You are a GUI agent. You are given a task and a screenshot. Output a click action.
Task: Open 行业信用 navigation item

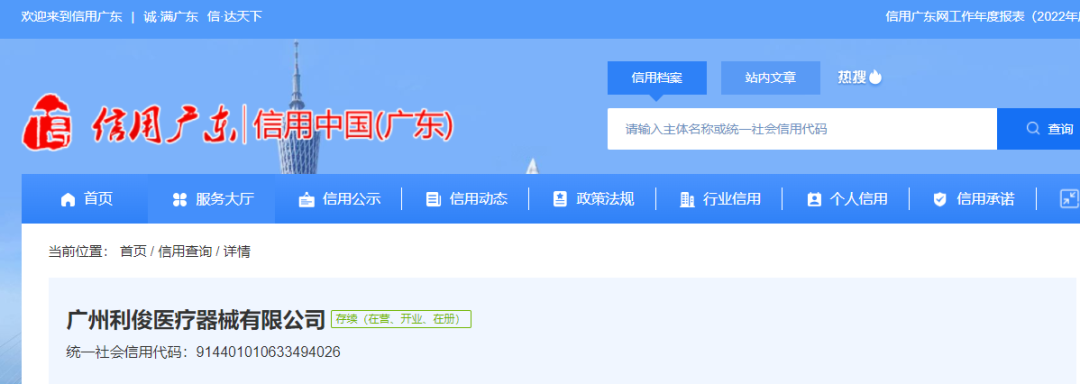[720, 199]
